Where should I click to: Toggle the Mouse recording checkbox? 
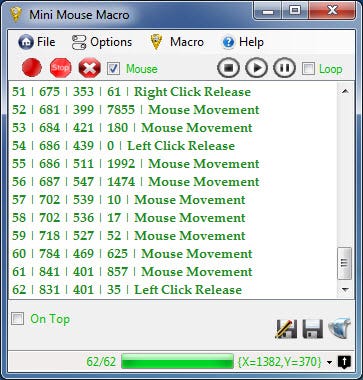click(x=113, y=69)
